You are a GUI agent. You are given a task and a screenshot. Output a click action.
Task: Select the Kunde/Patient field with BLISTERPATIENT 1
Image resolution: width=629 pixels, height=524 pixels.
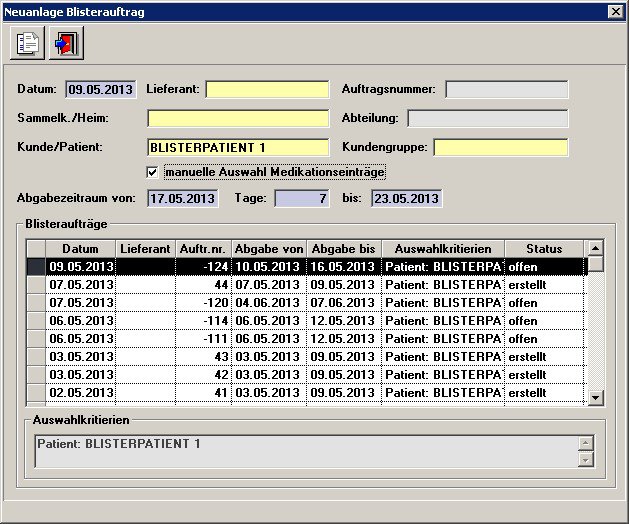click(x=238, y=148)
